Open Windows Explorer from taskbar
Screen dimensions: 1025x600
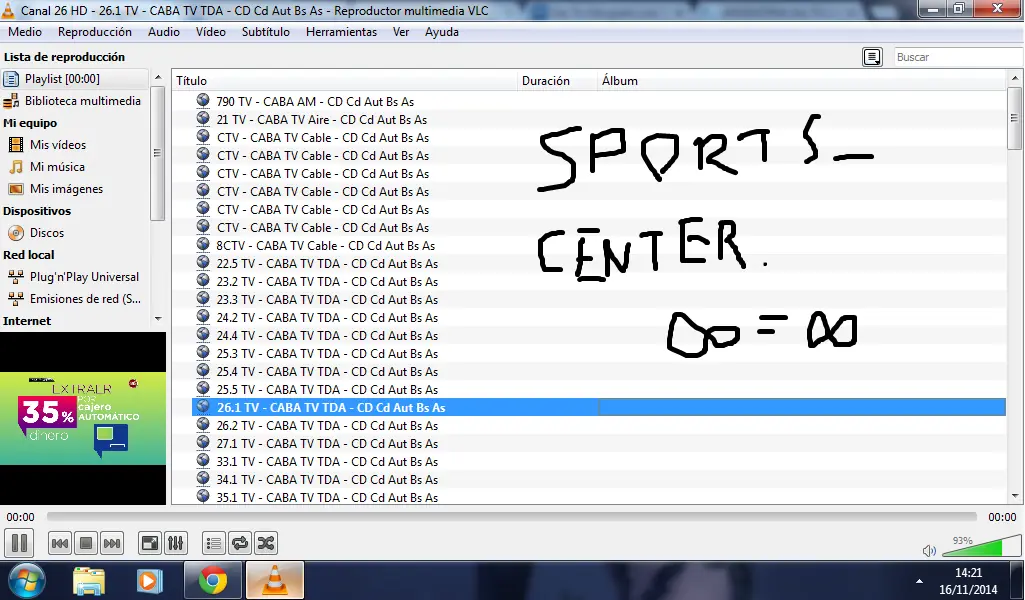coord(89,580)
